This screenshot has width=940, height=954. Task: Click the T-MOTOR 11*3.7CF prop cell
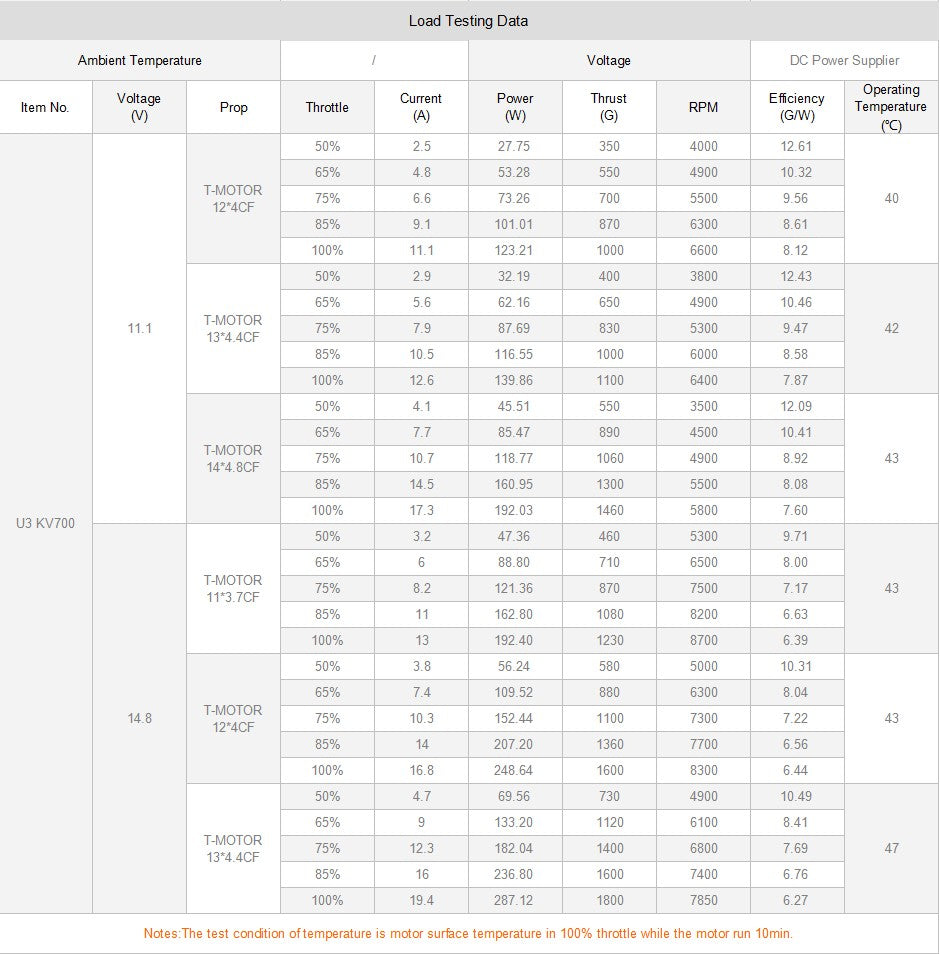coord(233,588)
